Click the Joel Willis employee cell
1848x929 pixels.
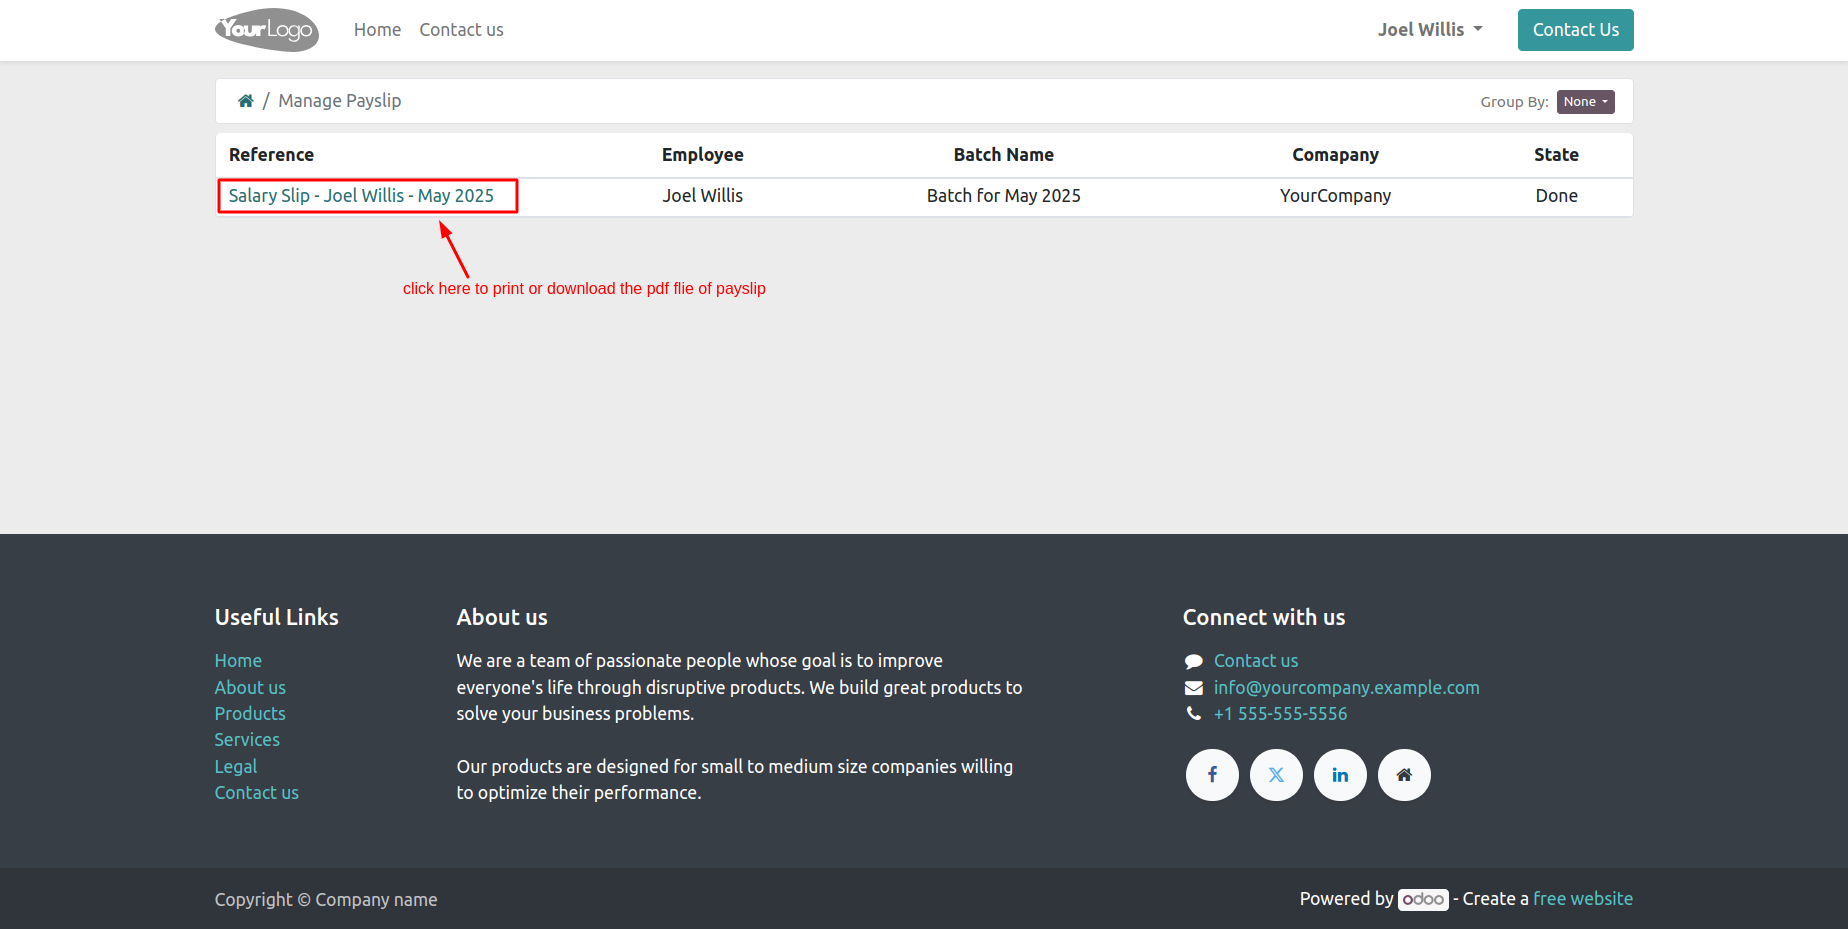[703, 196]
